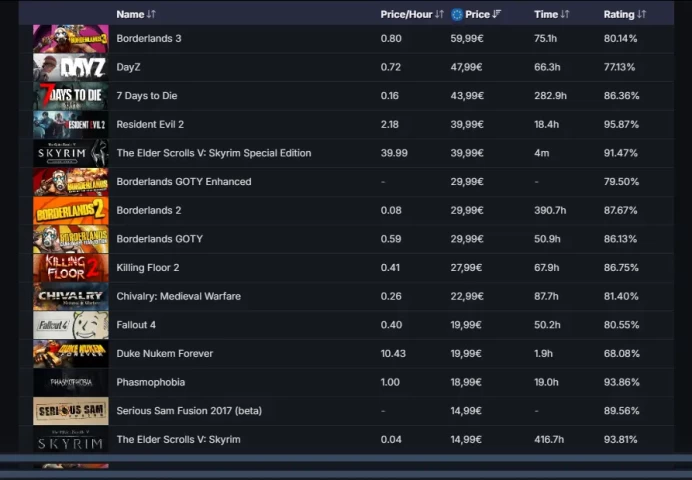Screen dimensions: 692x480
Task: Click the Duke Nukem Forever name
Action: 165,354
